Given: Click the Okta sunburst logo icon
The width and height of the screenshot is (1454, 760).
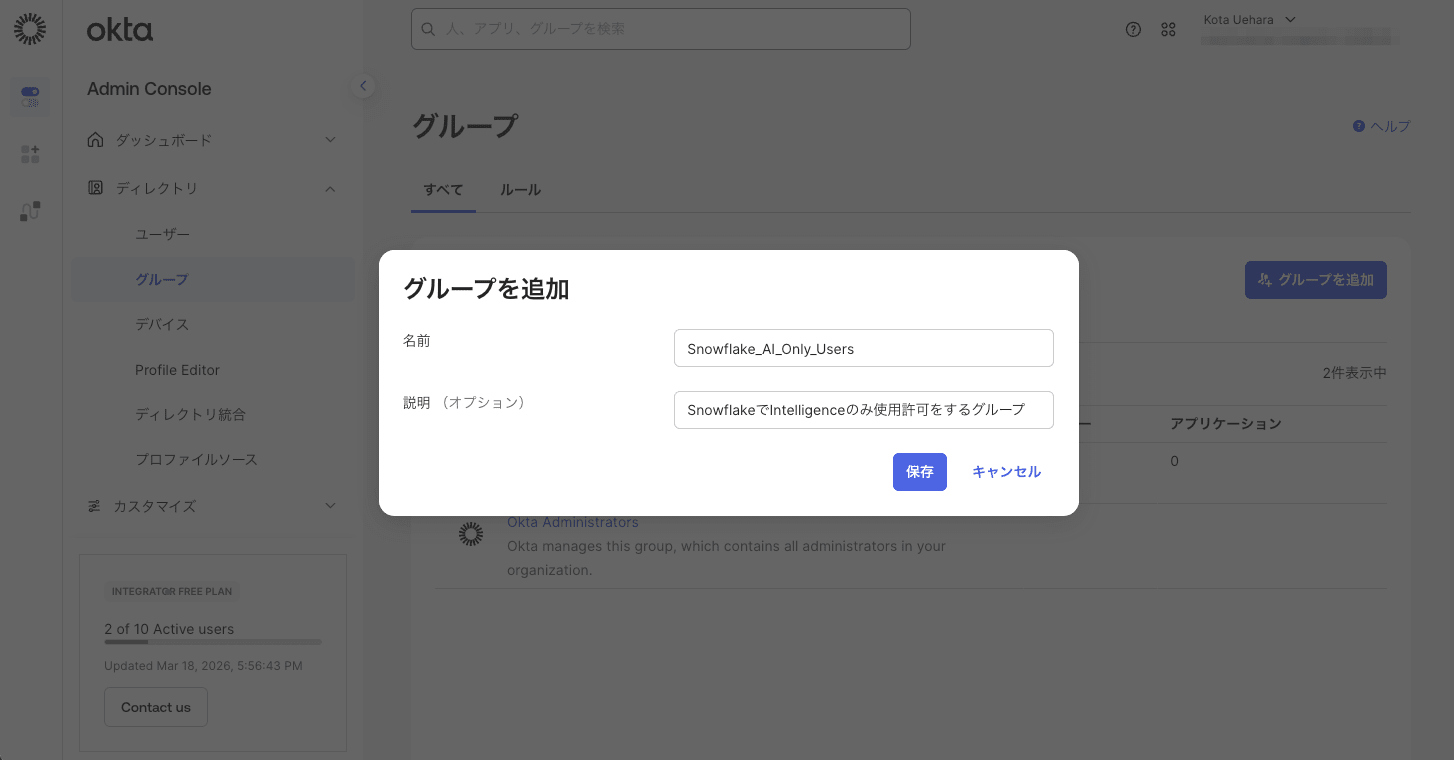Looking at the screenshot, I should [30, 30].
